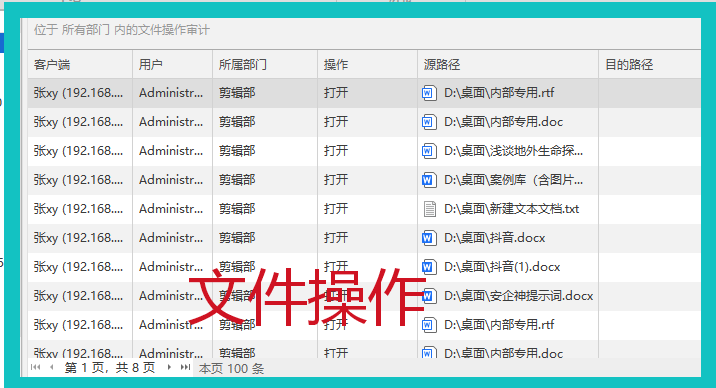
Task: Select the path D:\桌面\浅谈地外生命探...
Action: pos(513,151)
